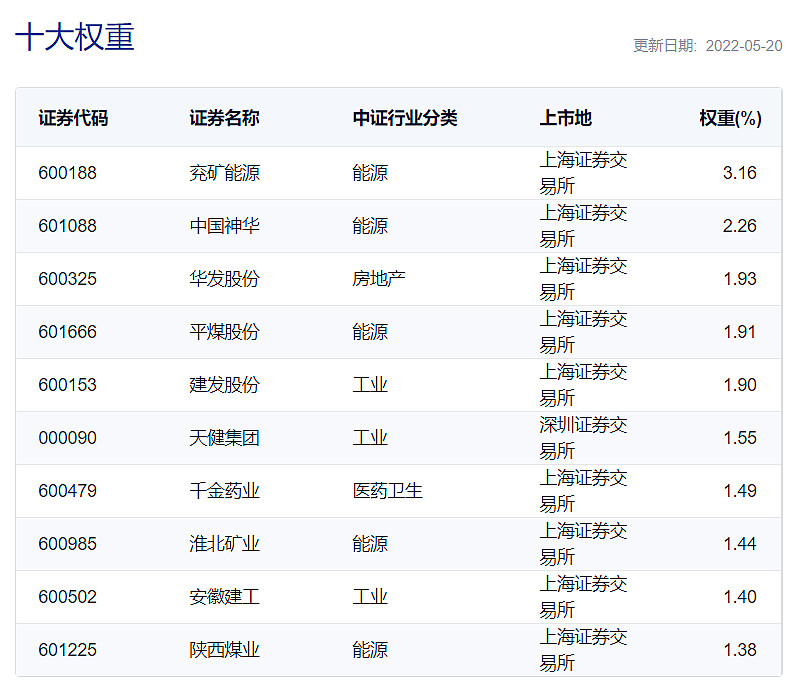Image resolution: width=800 pixels, height=696 pixels.
Task: Click the security name 华发股份
Action: [224, 279]
